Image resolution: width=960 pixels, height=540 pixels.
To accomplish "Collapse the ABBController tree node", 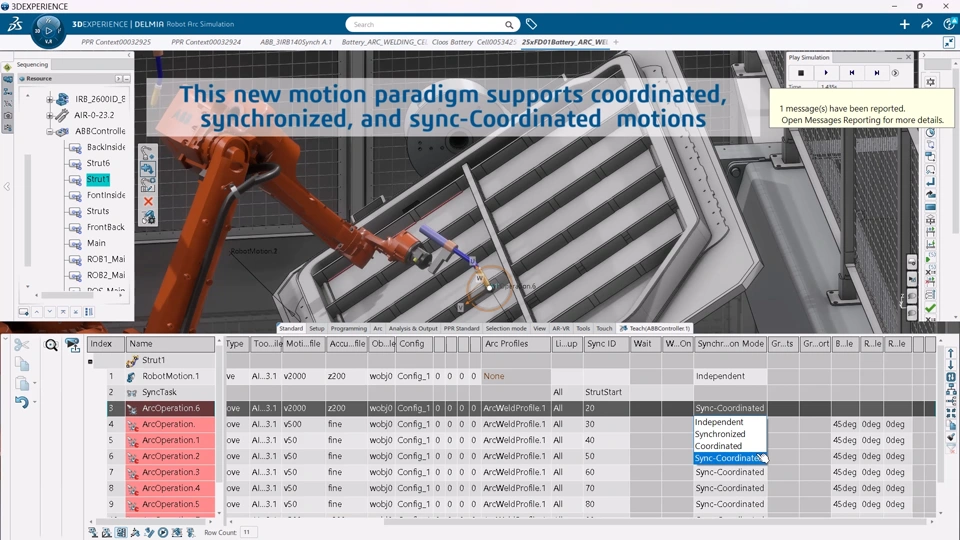I will click(x=50, y=131).
